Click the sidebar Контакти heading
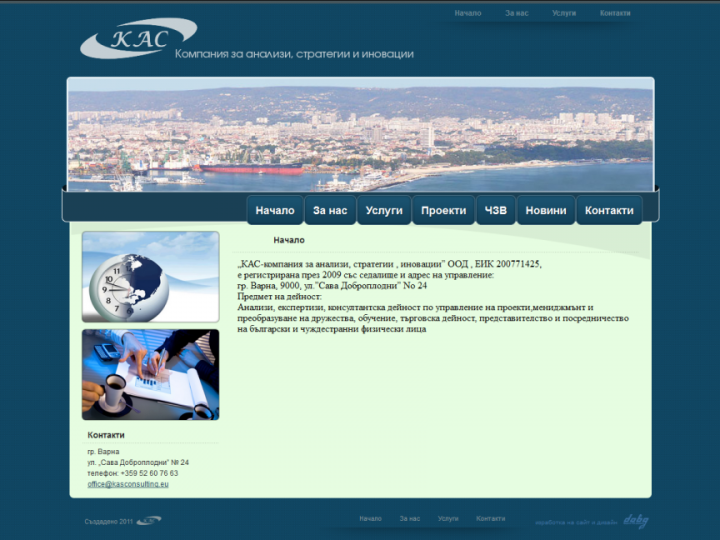 click(106, 435)
